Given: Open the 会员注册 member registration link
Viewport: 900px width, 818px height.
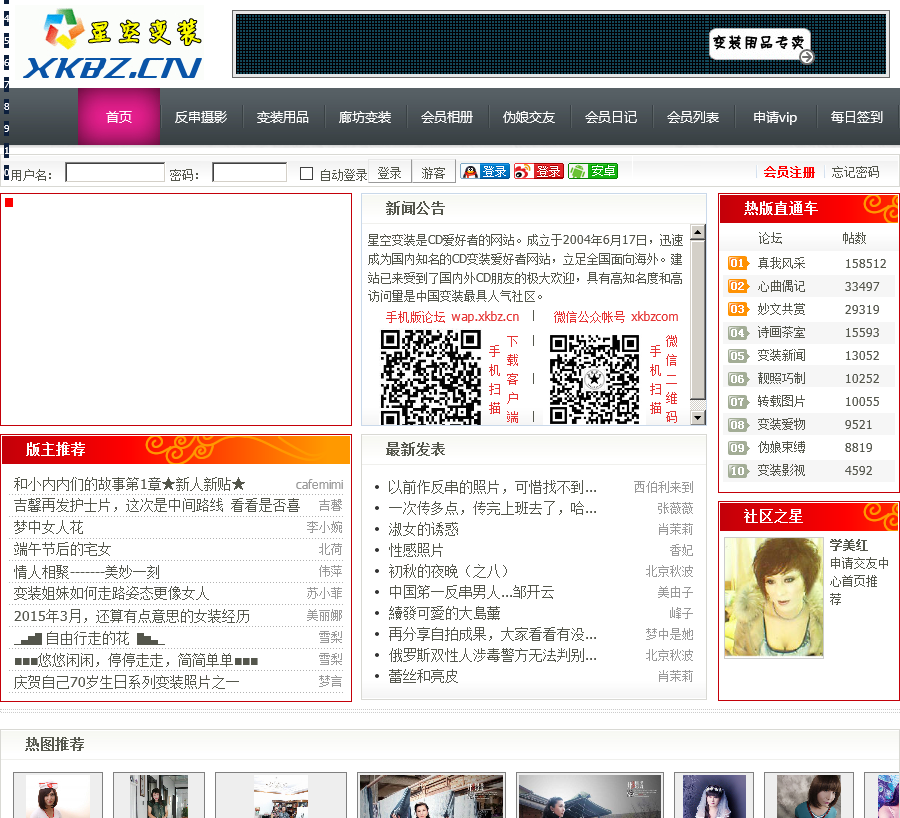Looking at the screenshot, I should click(x=789, y=172).
